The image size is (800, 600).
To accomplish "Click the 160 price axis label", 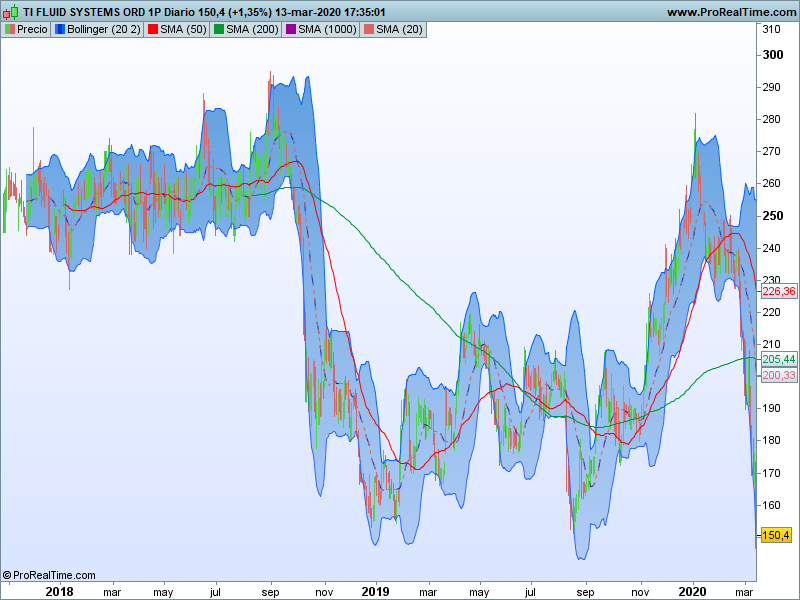I will (771, 505).
